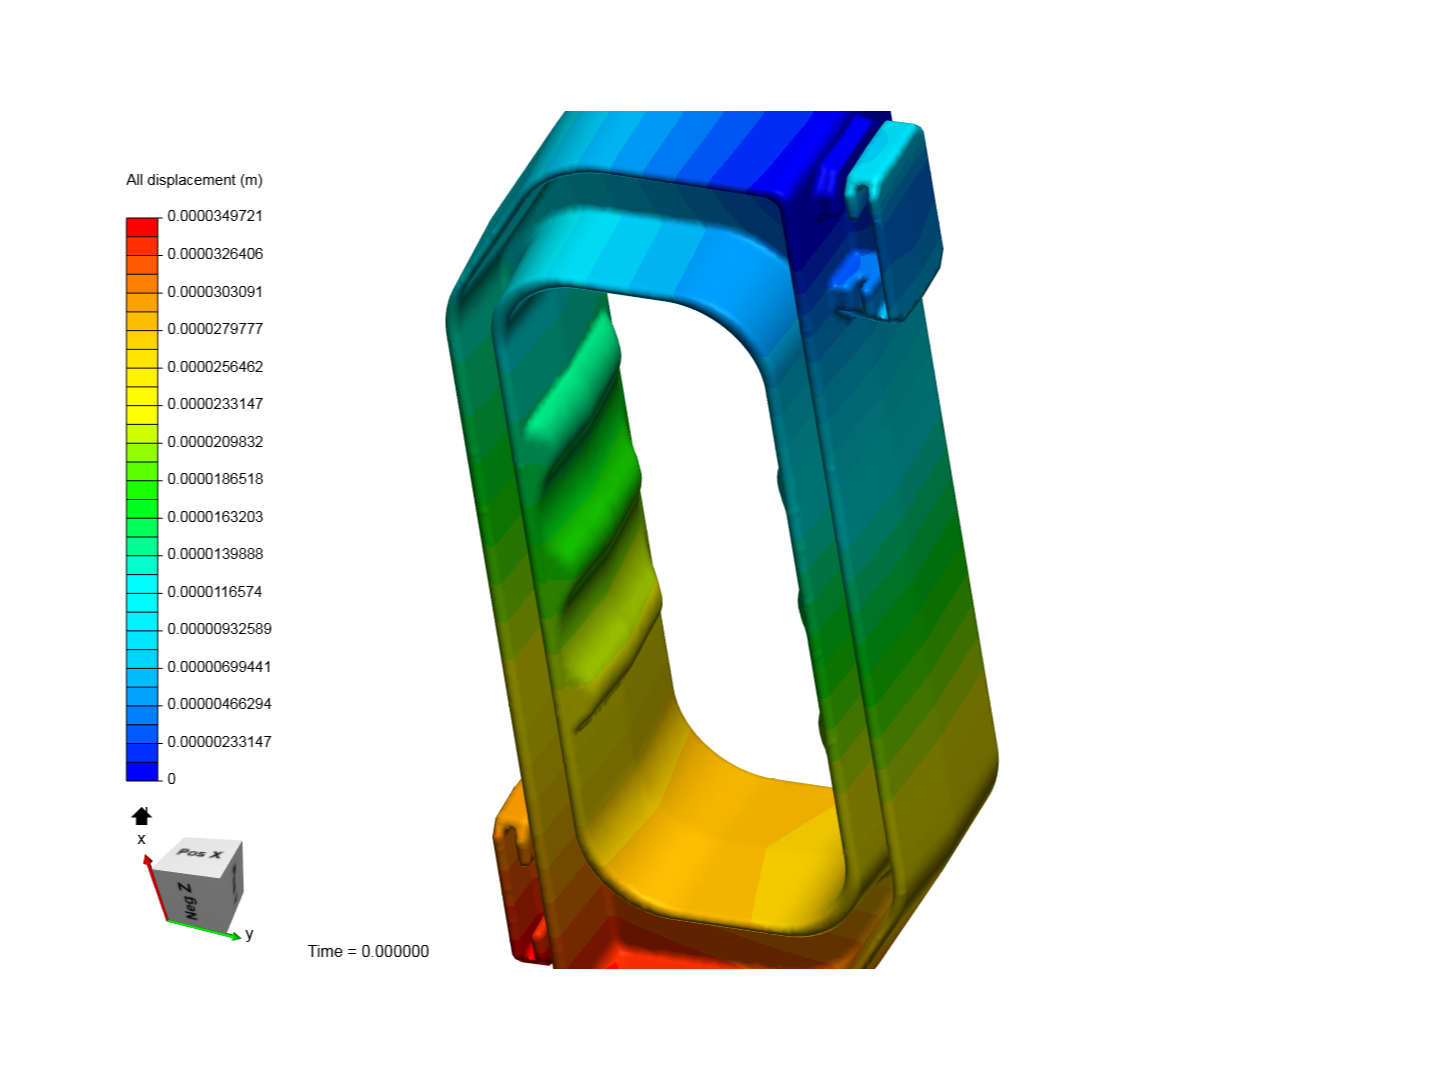
Task: Click legend value 0.00000699441
Action: pyautogui.click(x=219, y=667)
